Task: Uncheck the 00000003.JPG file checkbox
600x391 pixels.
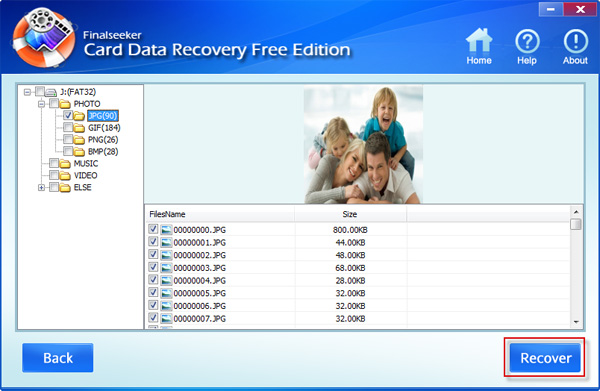Action: (153, 267)
